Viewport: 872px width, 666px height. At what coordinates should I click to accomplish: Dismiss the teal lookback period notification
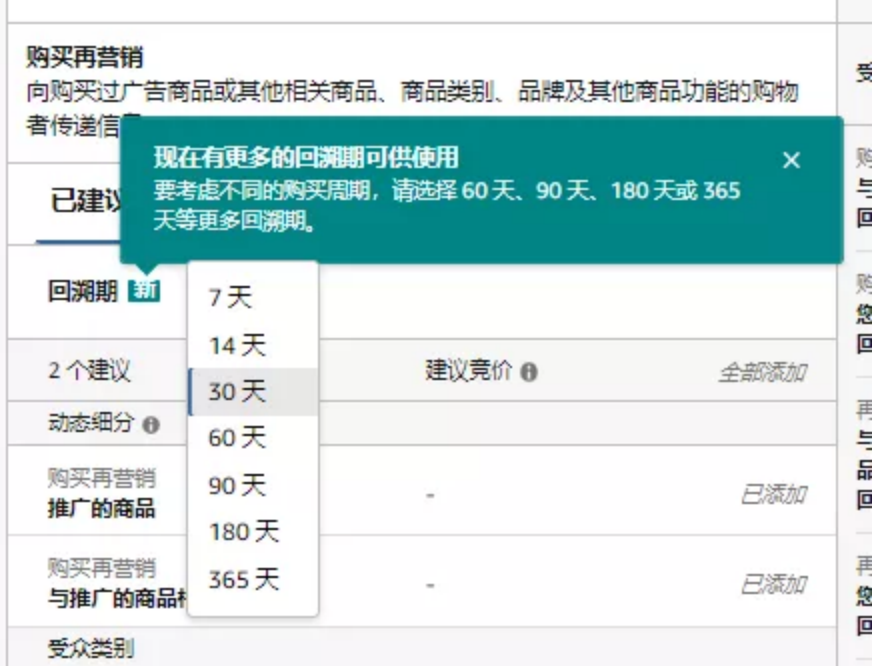pos(791,160)
